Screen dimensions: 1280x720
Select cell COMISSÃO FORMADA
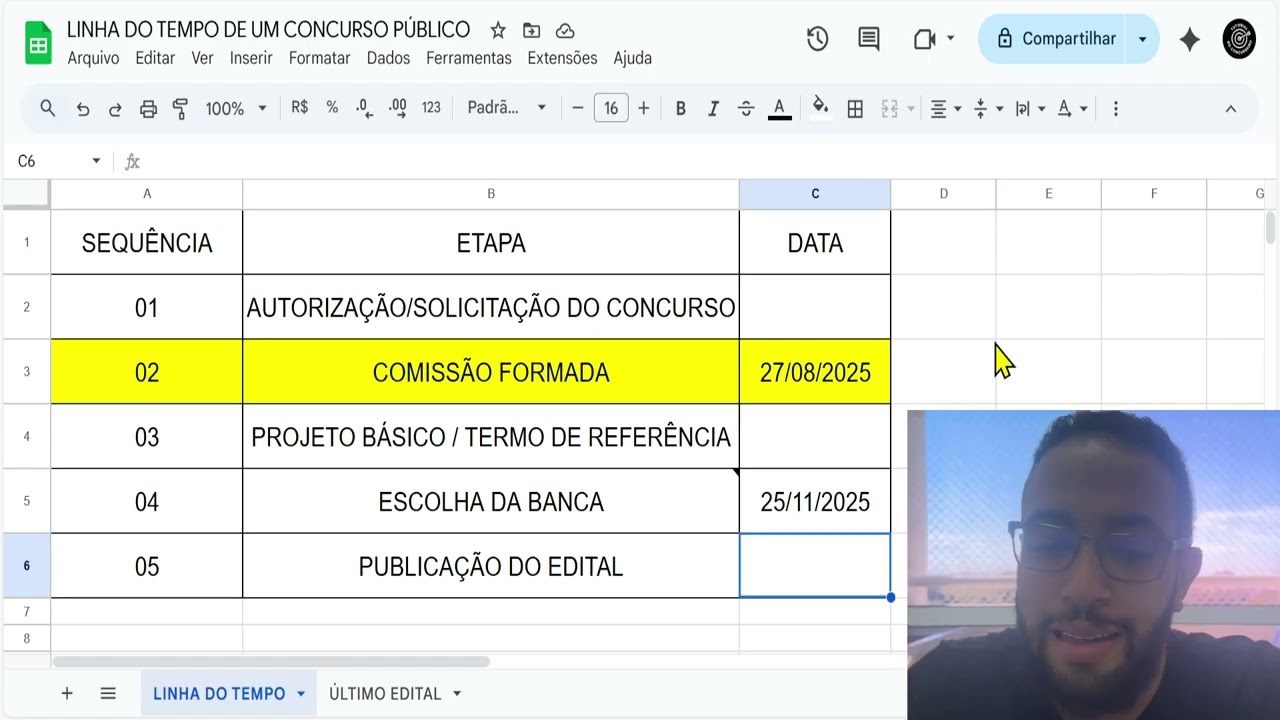491,372
